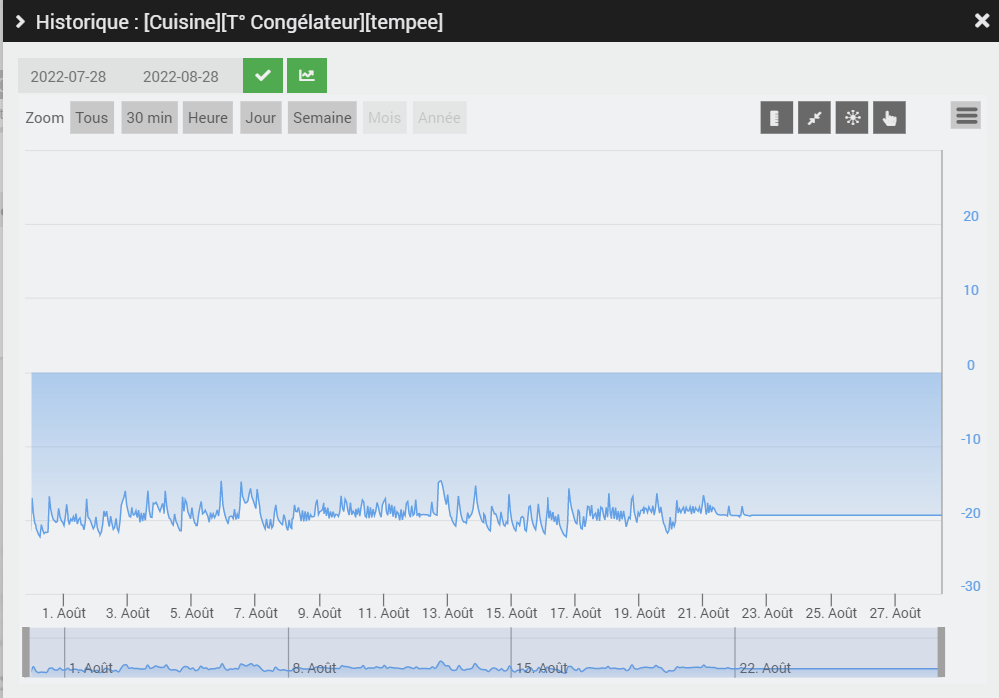This screenshot has height=698, width=999.
Task: Select the 30 min zoom range
Action: (x=149, y=118)
